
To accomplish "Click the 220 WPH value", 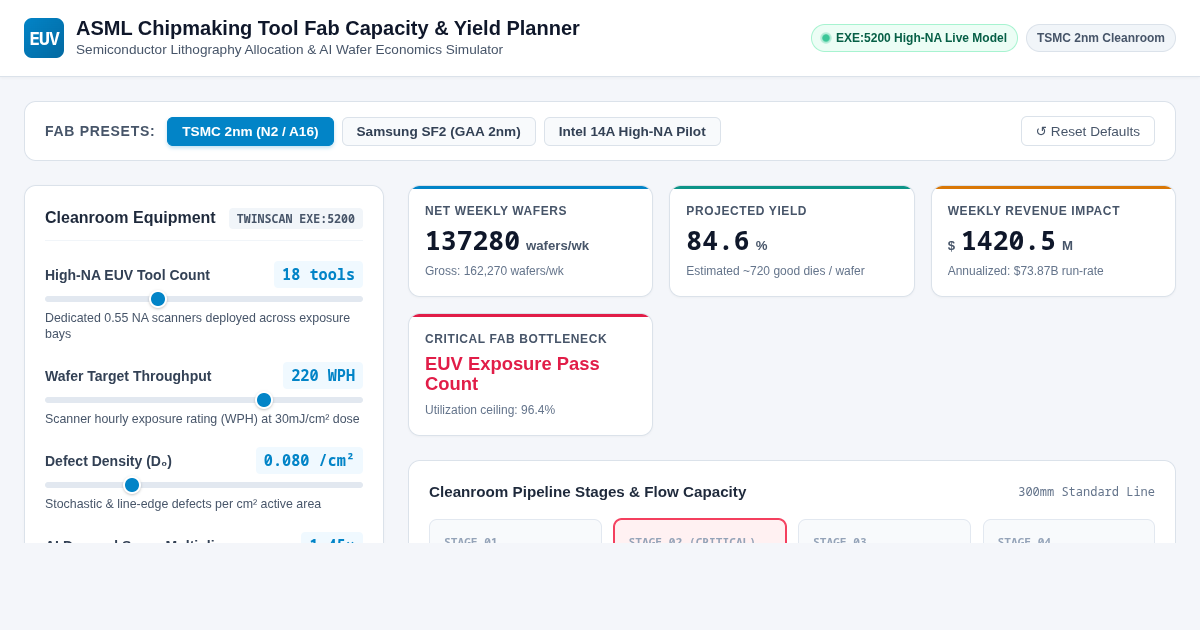I will pos(323,376).
